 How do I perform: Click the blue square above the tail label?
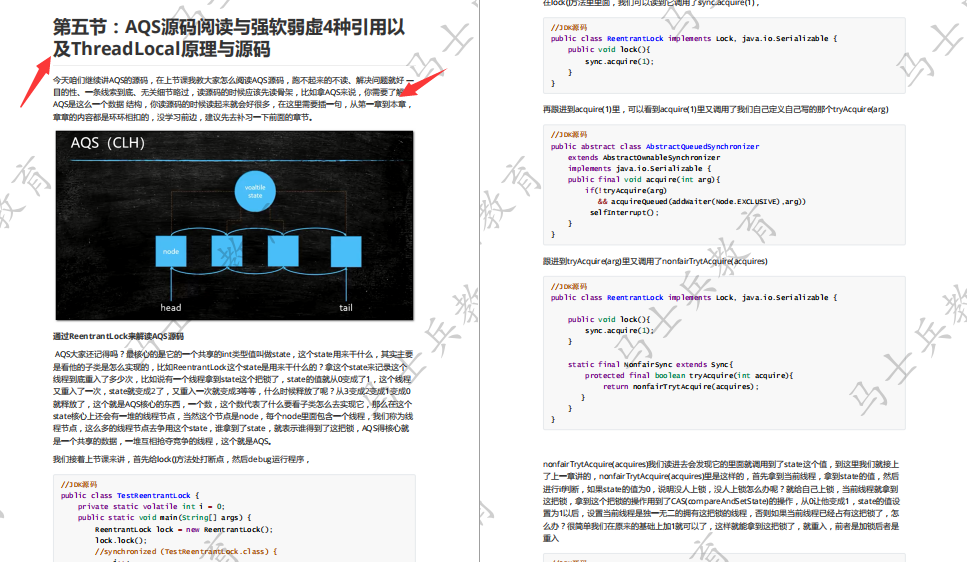pos(346,251)
